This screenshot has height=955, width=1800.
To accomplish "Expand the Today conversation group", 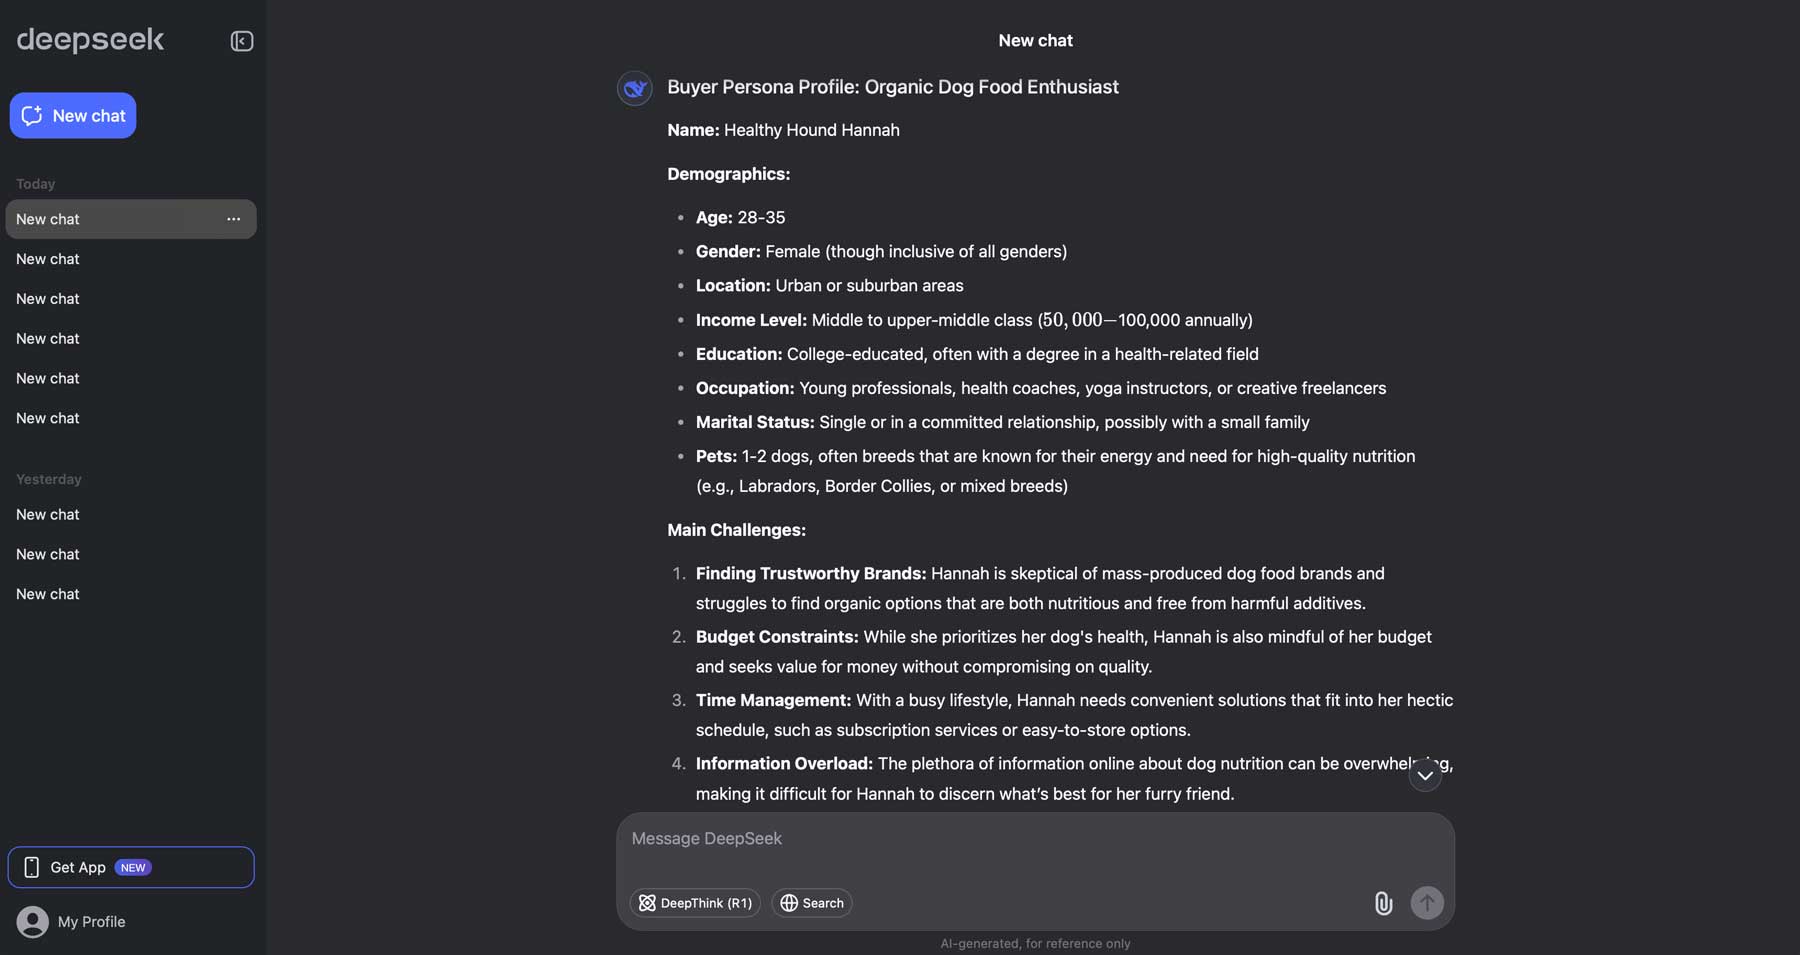I will tap(35, 183).
